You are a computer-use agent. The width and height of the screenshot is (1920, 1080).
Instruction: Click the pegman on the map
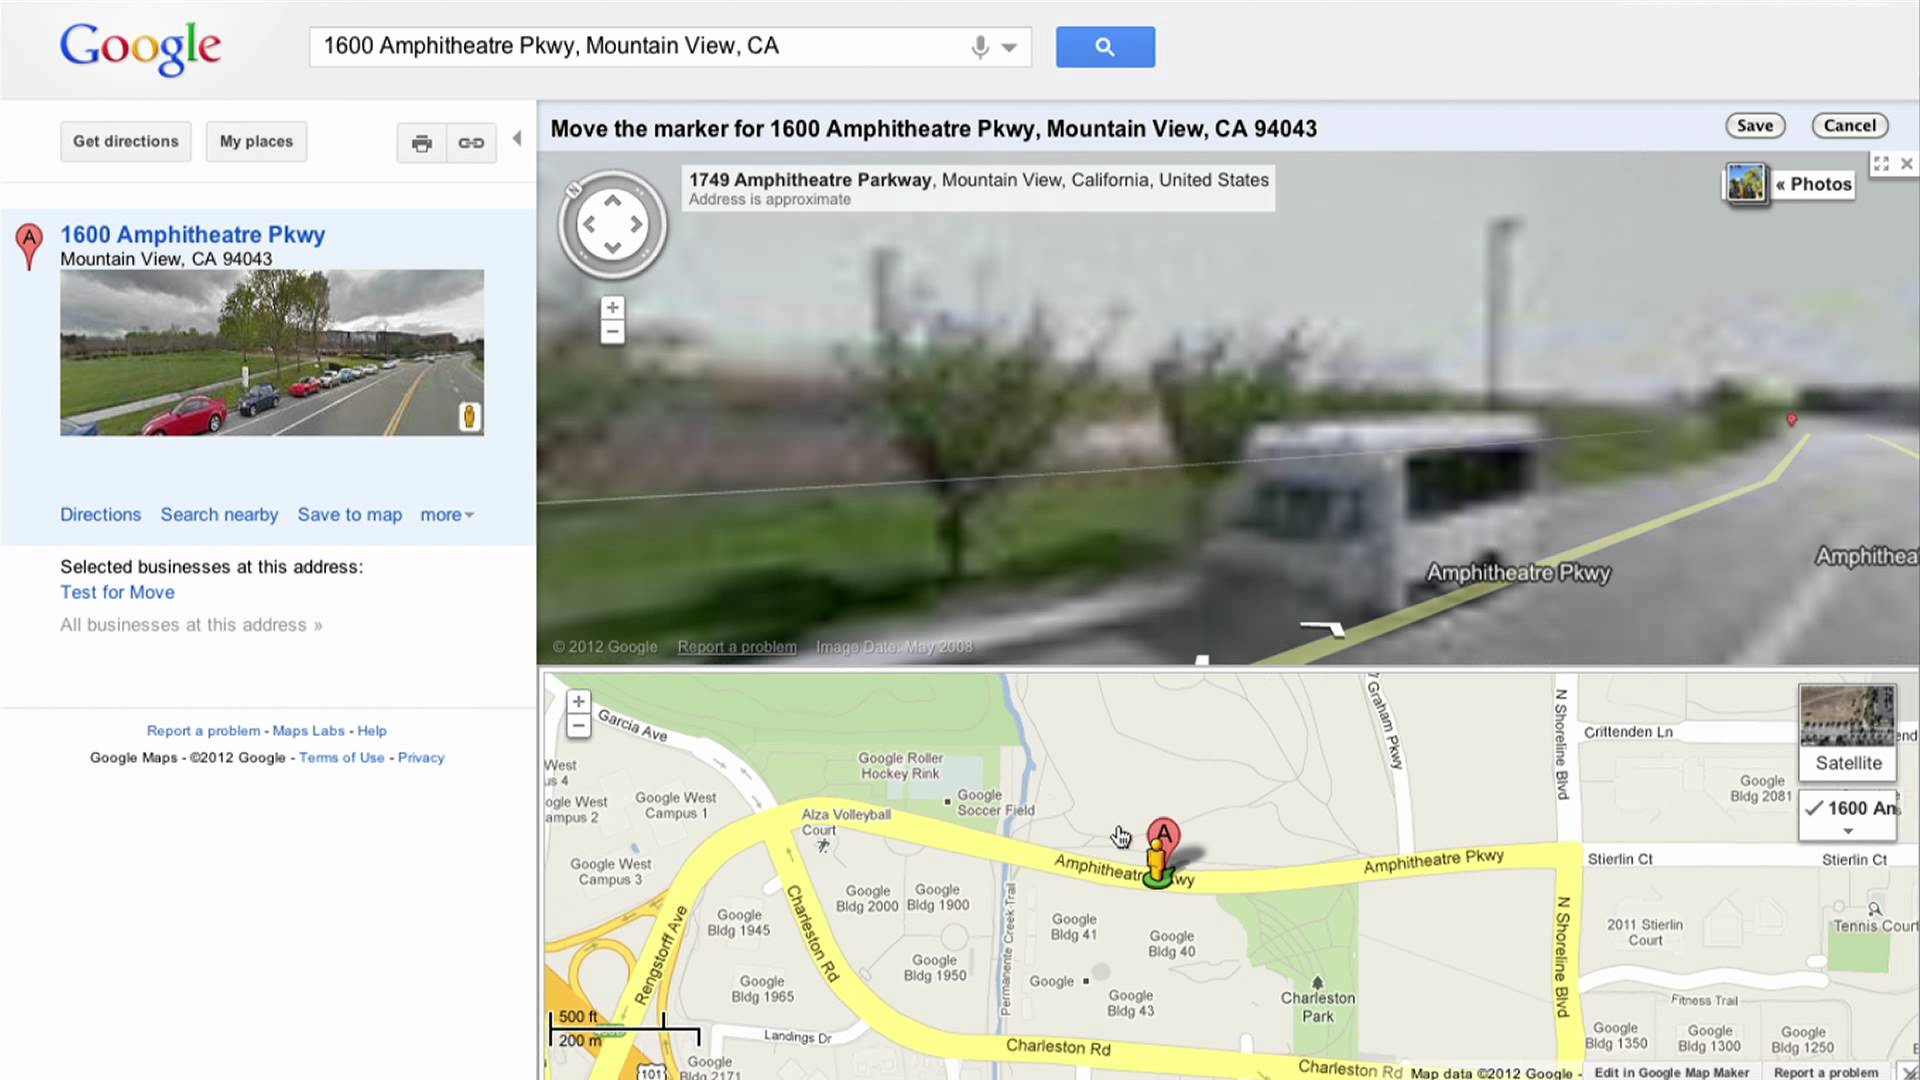point(1157,864)
